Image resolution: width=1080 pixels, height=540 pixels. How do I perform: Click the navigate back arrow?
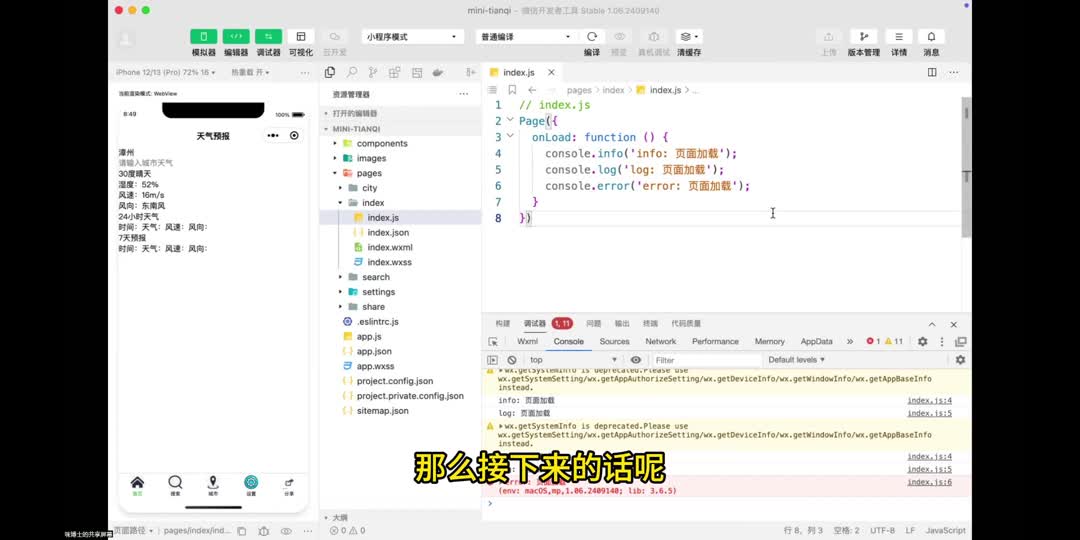tap(532, 90)
